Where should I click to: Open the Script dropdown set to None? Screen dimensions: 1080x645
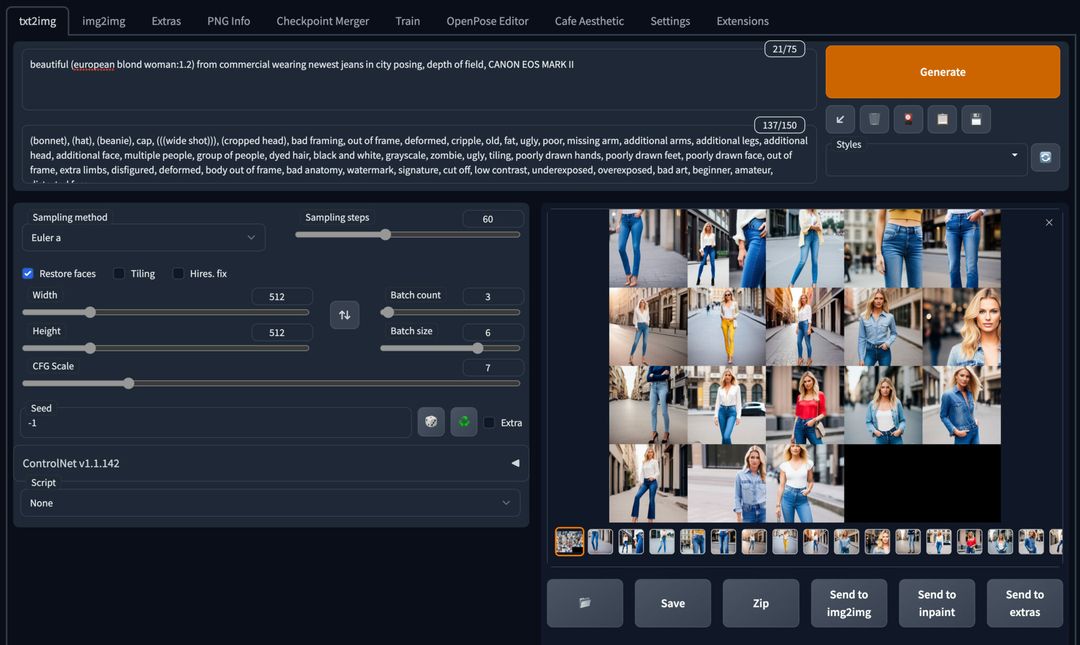[270, 503]
